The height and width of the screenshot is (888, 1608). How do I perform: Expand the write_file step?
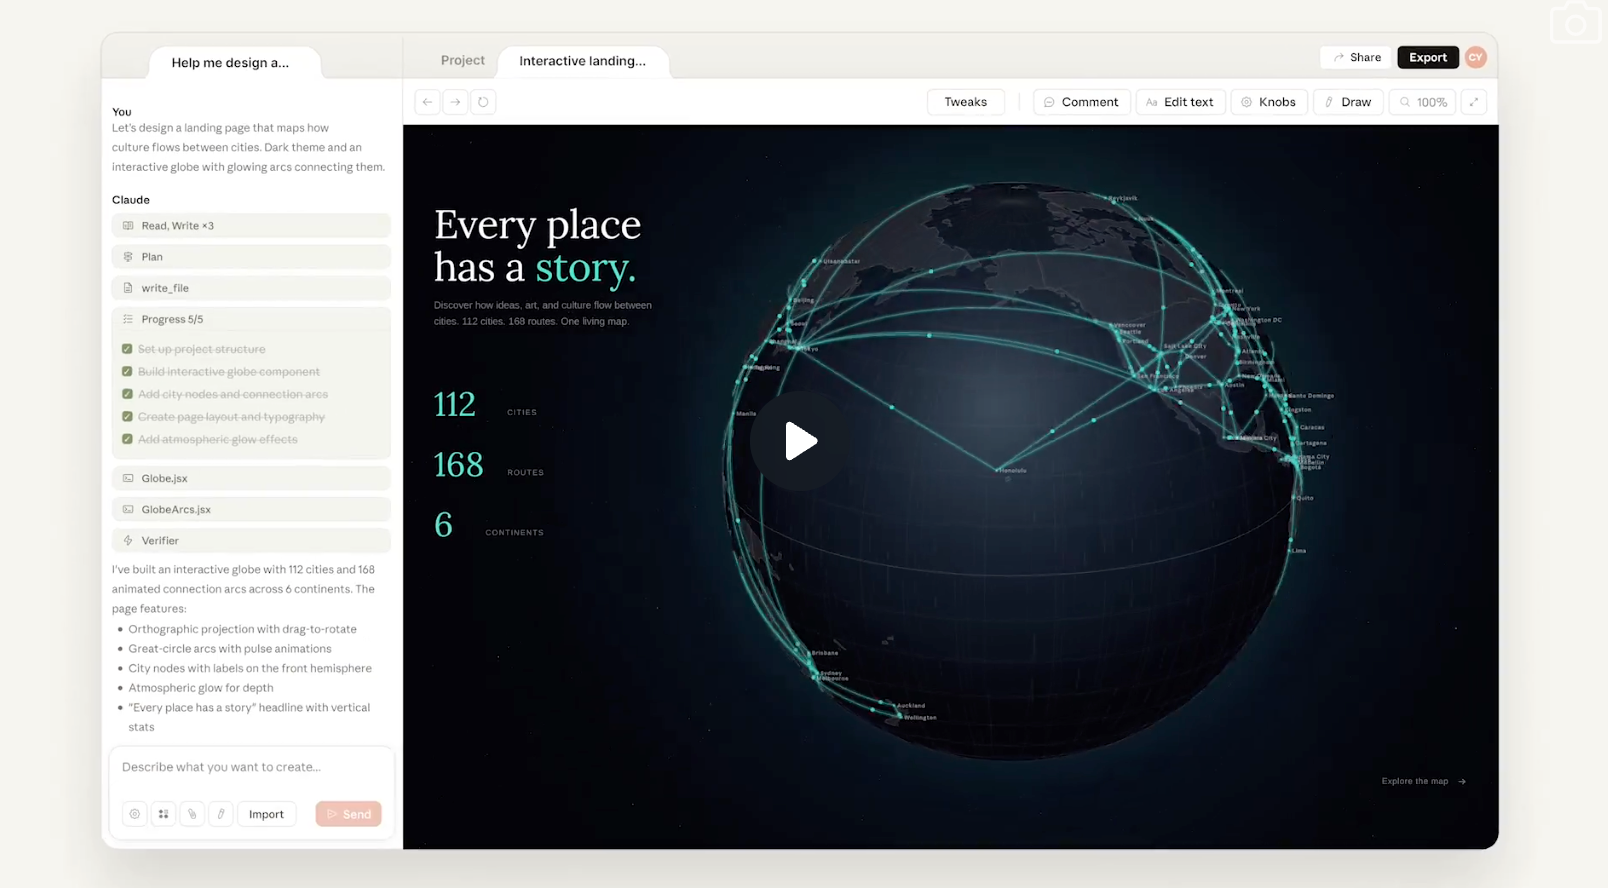251,288
